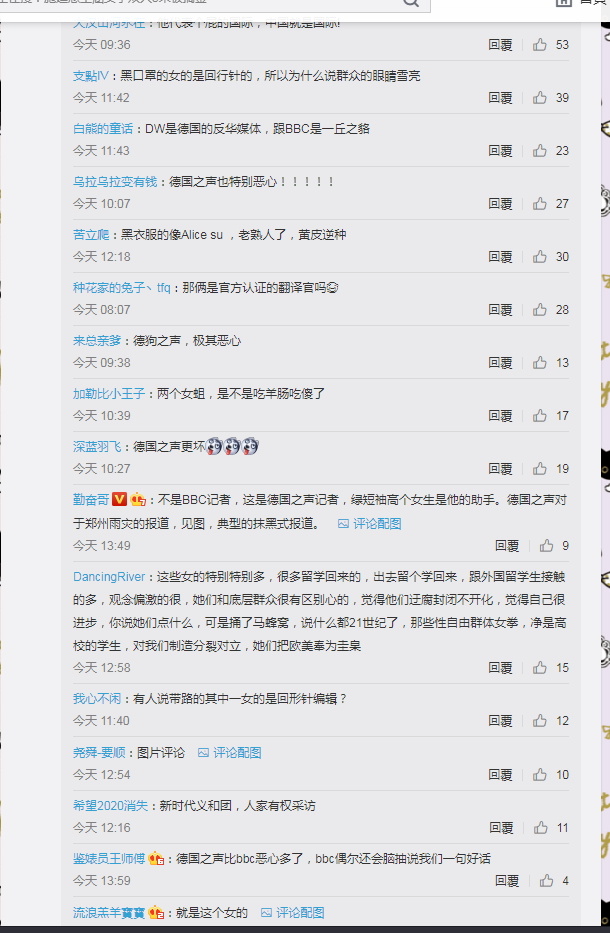
Task: Thumbs-up the comment from 苦立爬
Action: [540, 256]
